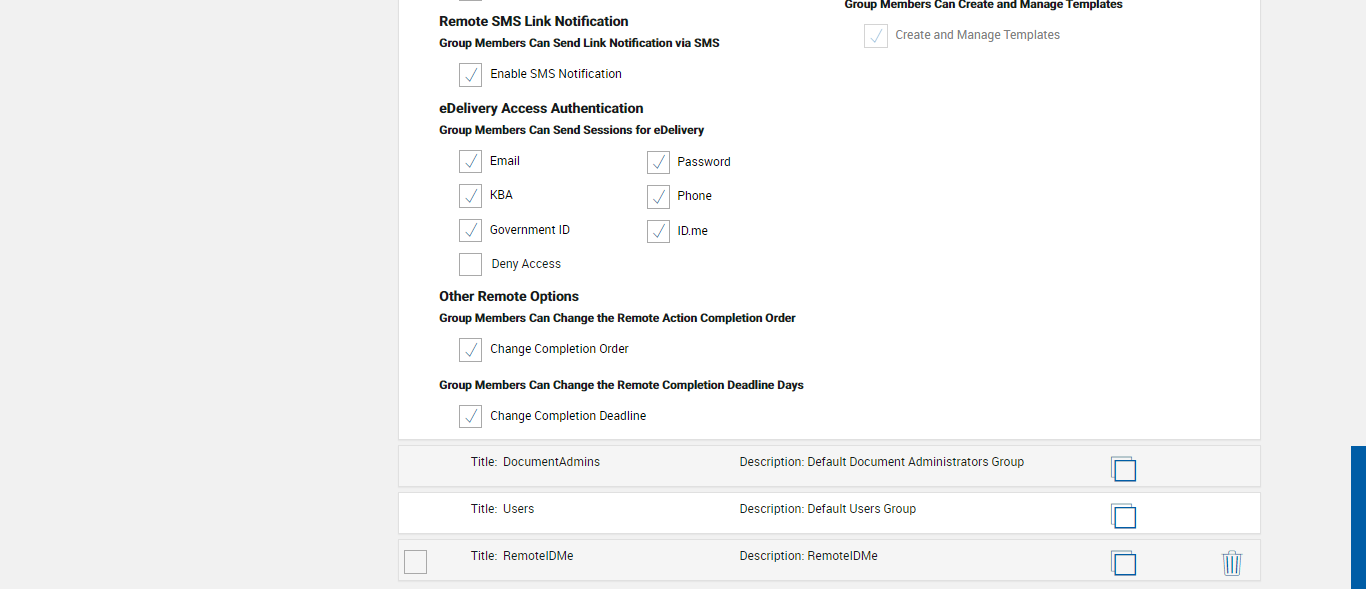Screen dimensions: 1366x589
Task: Open the 'Title: DocumentAdmins' group row
Action: (x=829, y=466)
